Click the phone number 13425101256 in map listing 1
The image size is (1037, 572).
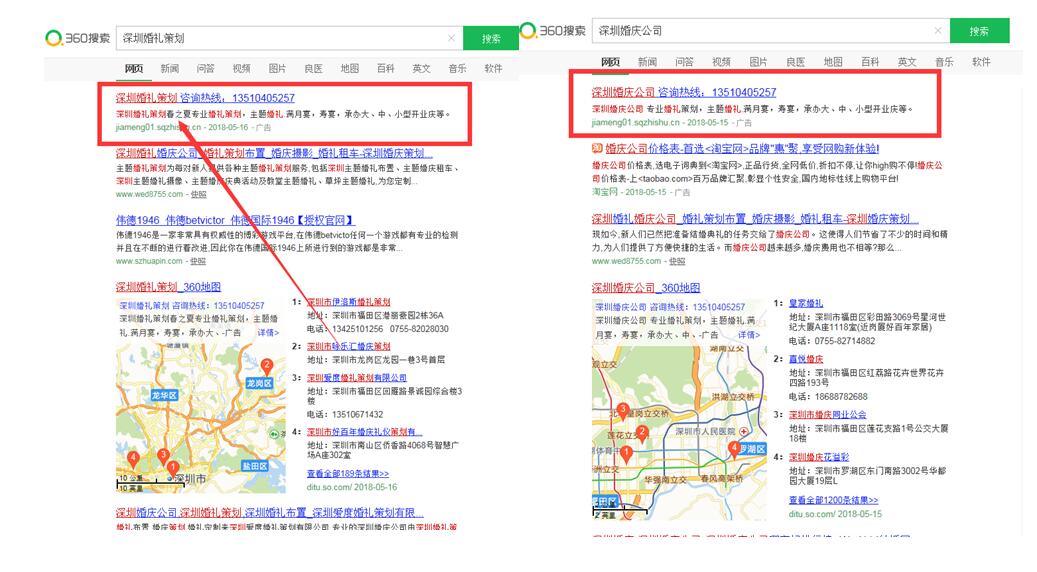358,329
